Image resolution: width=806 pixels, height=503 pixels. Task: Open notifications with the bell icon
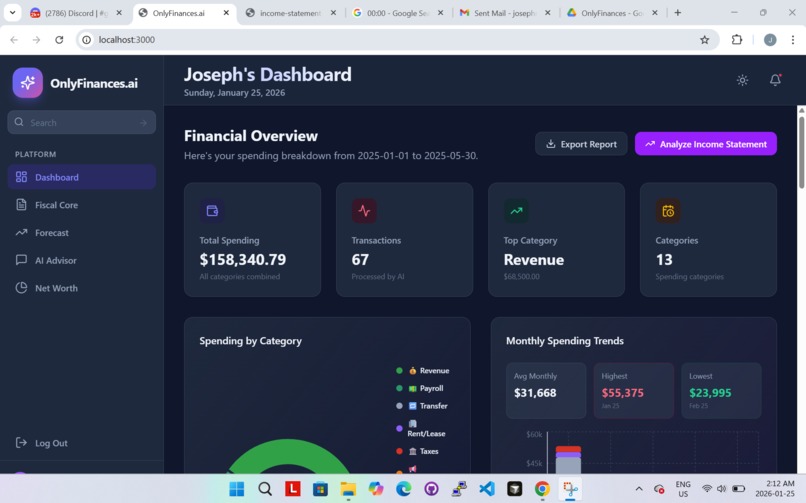pos(775,80)
